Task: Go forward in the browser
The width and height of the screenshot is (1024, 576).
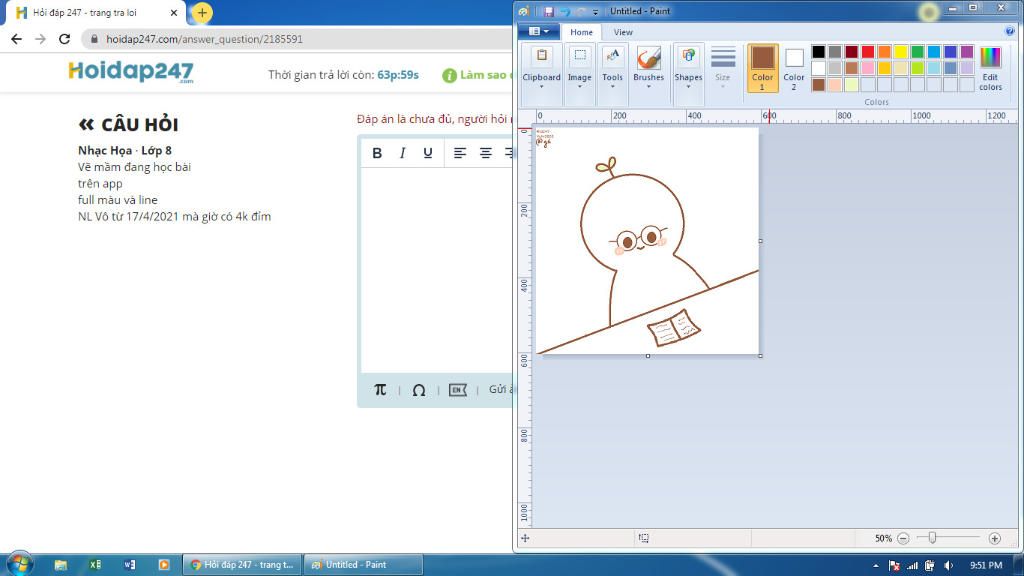Action: click(x=40, y=39)
